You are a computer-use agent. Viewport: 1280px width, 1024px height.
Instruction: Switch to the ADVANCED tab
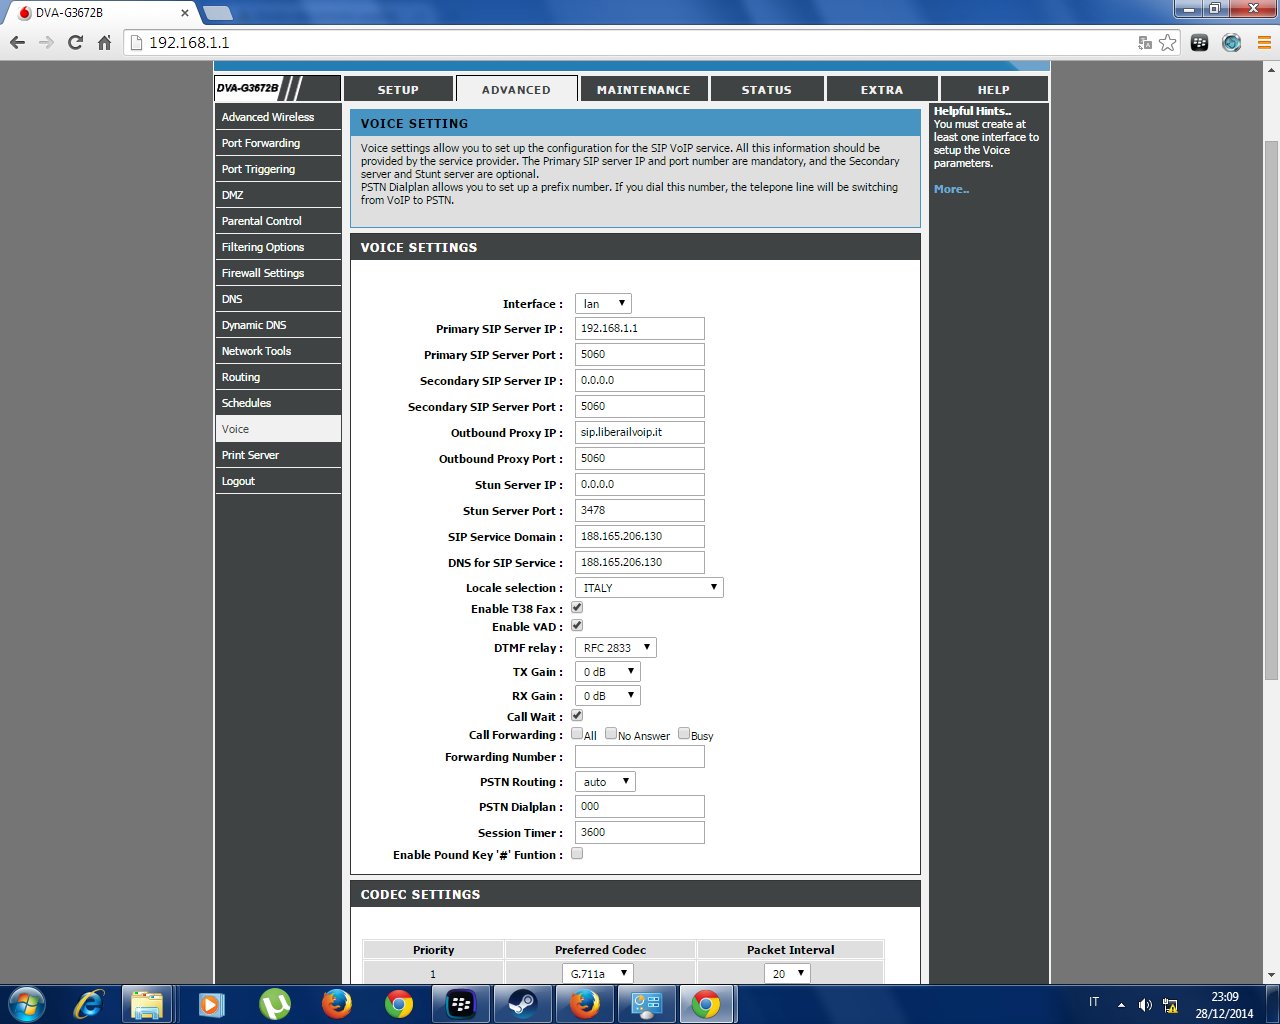516,89
